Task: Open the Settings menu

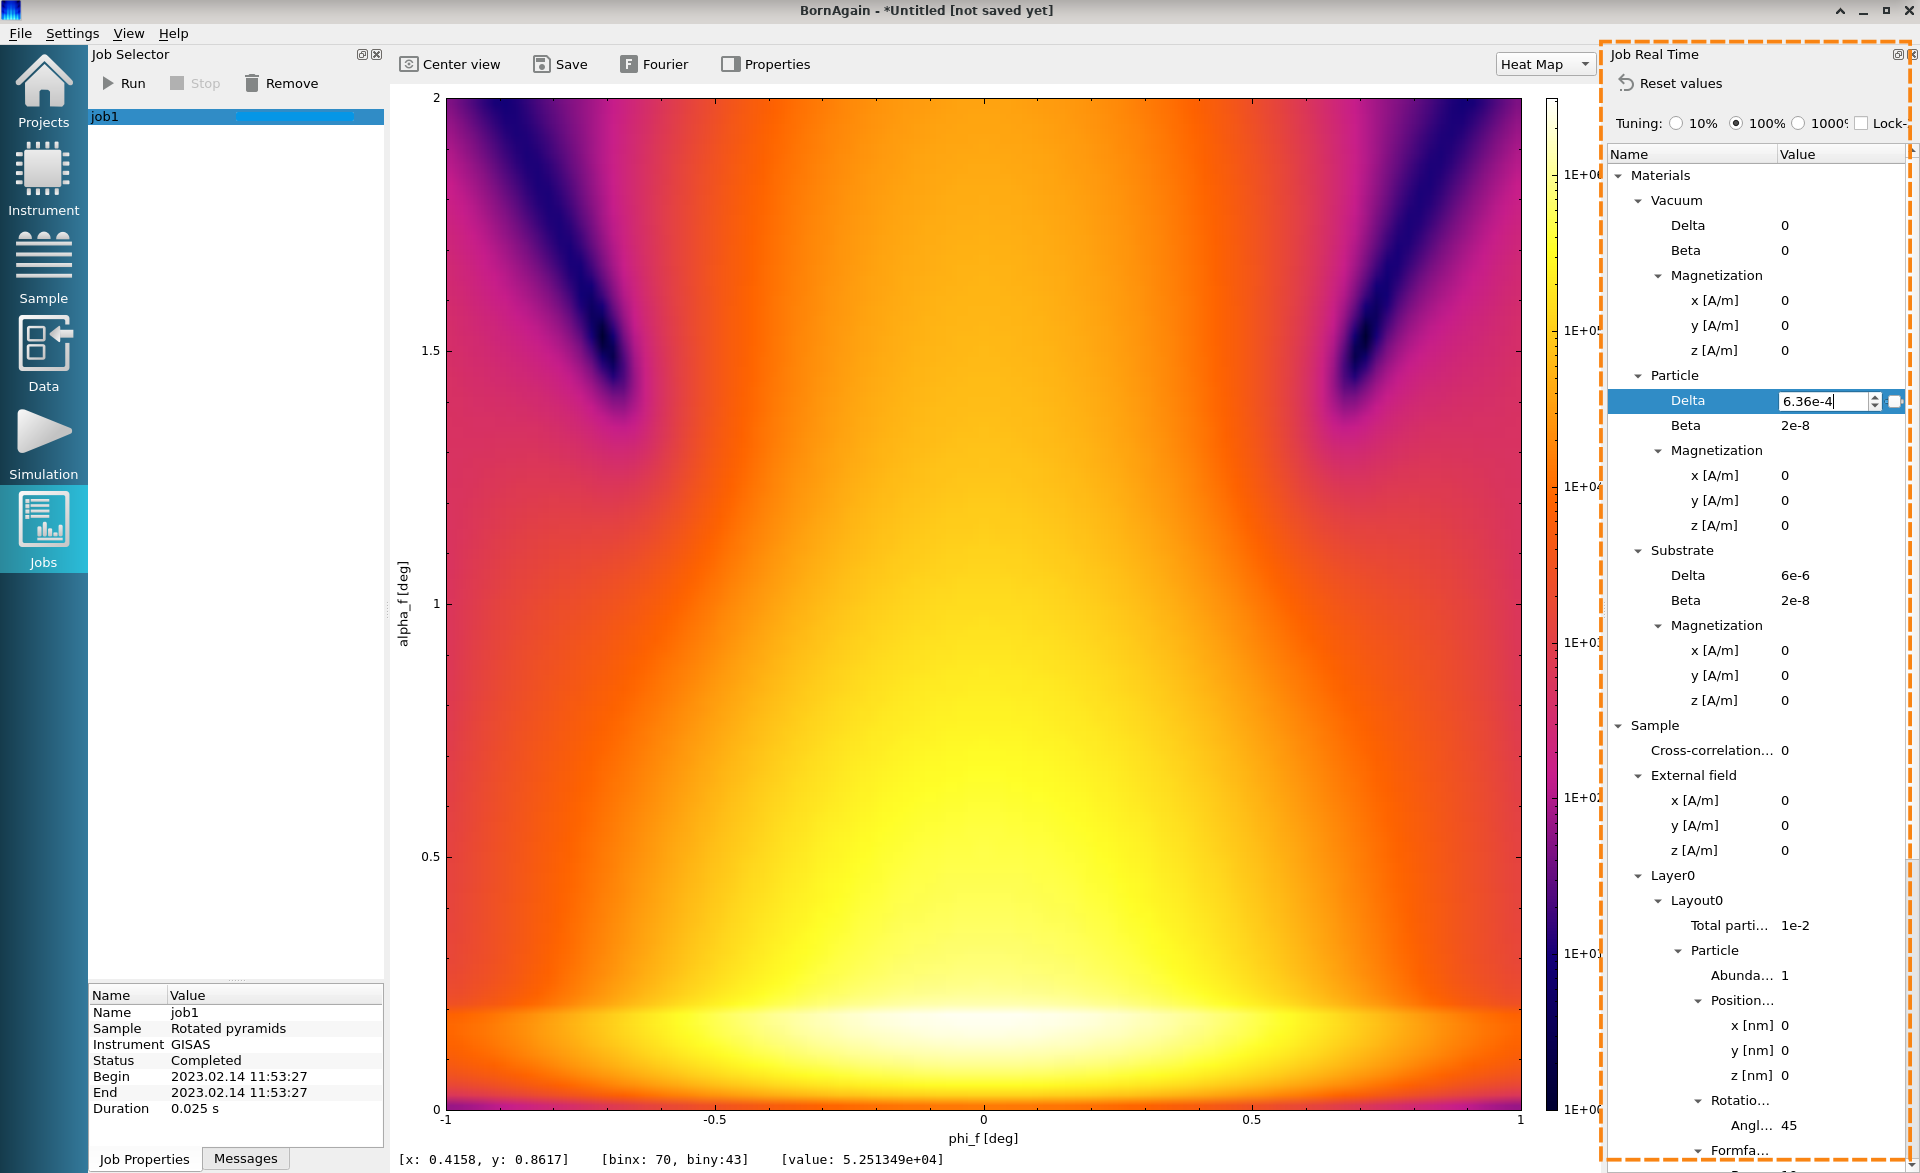Action: click(72, 33)
